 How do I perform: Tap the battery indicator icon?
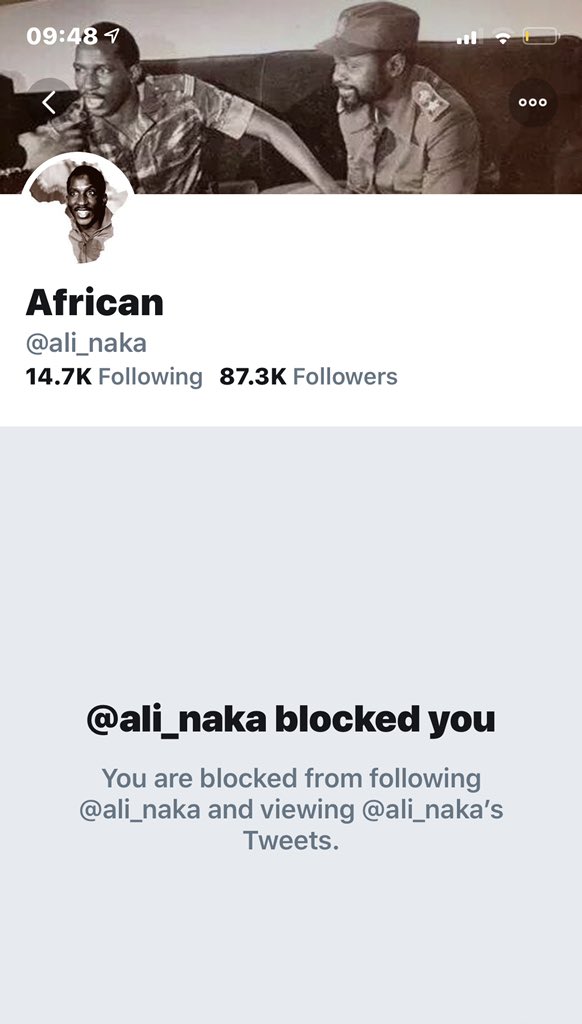pyautogui.click(x=540, y=37)
